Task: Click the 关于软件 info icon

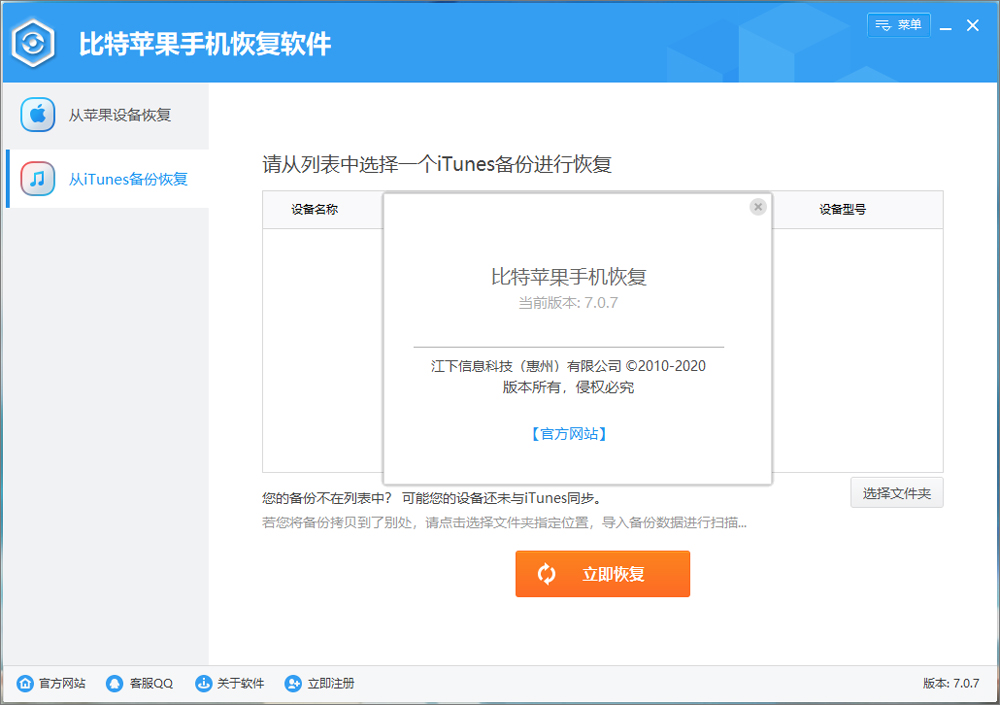Action: [x=203, y=683]
